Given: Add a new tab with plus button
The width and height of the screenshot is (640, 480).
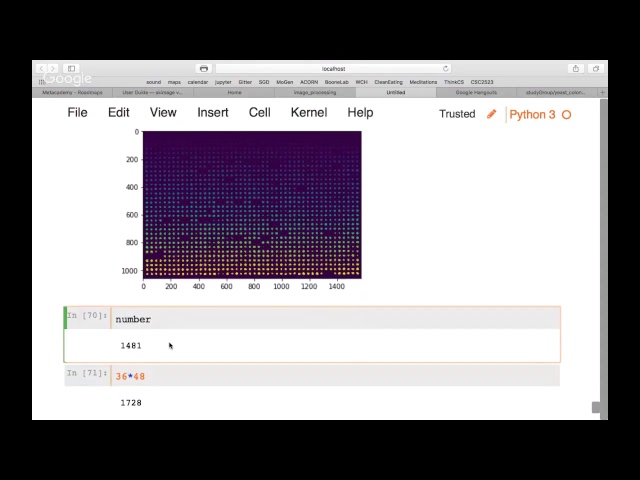Looking at the screenshot, I should point(602,93).
